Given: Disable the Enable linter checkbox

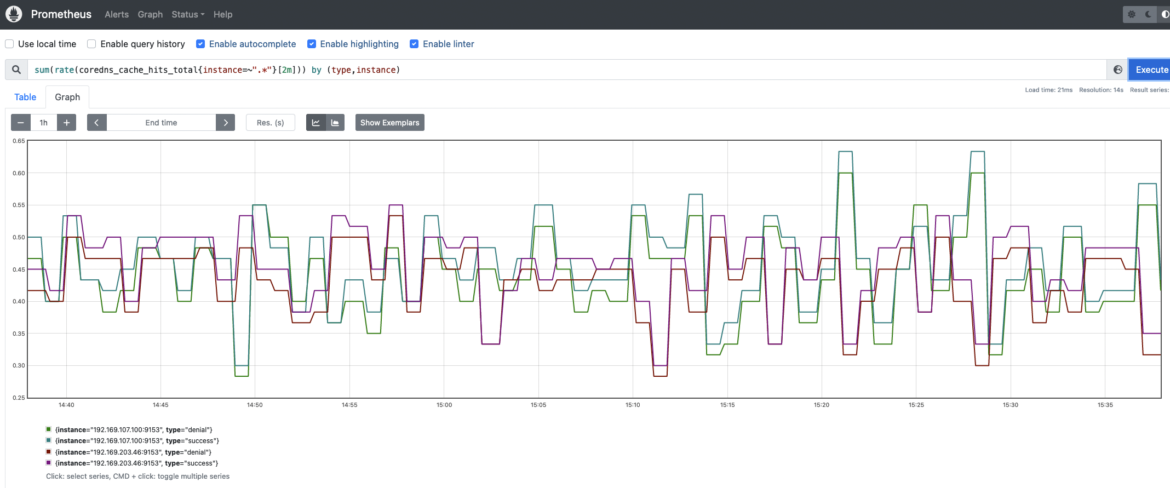Looking at the screenshot, I should pyautogui.click(x=414, y=44).
